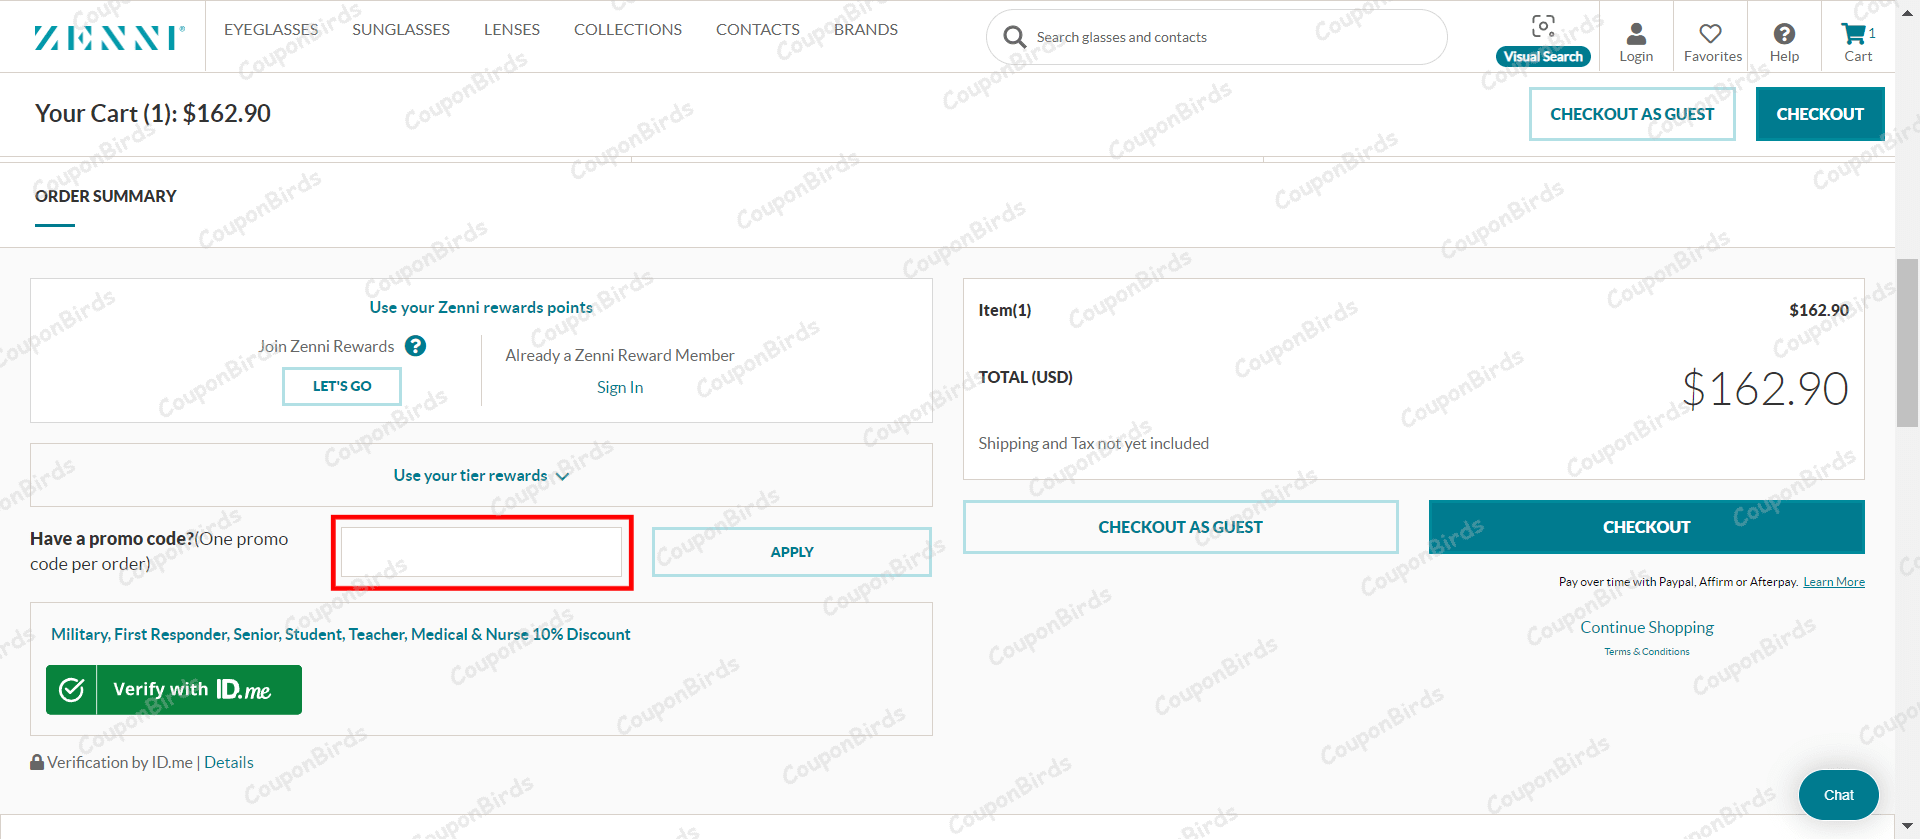
Task: Click Sign In for reward members
Action: (x=620, y=387)
